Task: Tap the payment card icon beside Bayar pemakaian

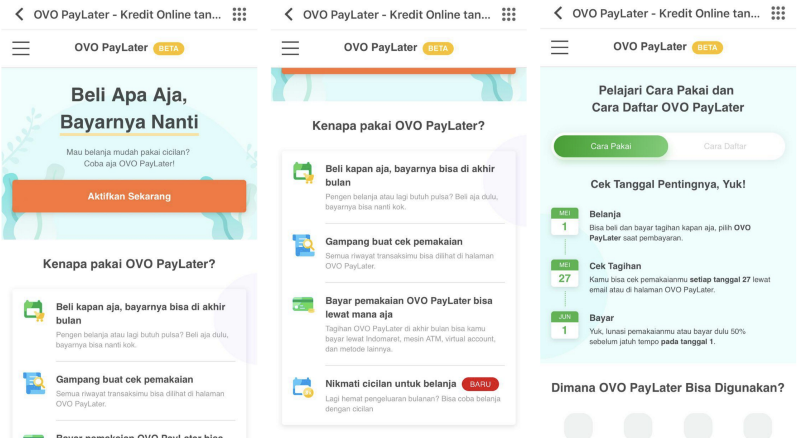Action: pos(303,305)
